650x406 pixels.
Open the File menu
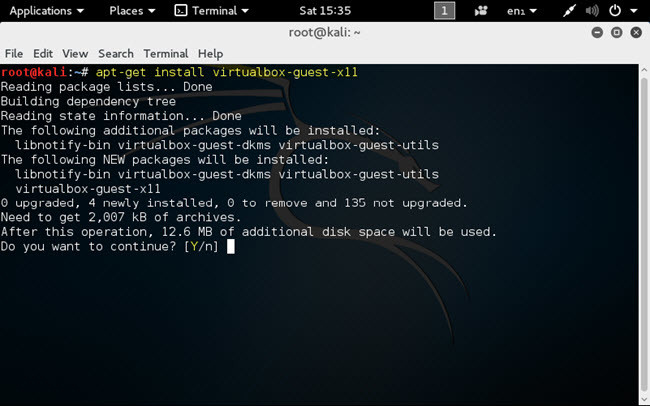point(14,54)
